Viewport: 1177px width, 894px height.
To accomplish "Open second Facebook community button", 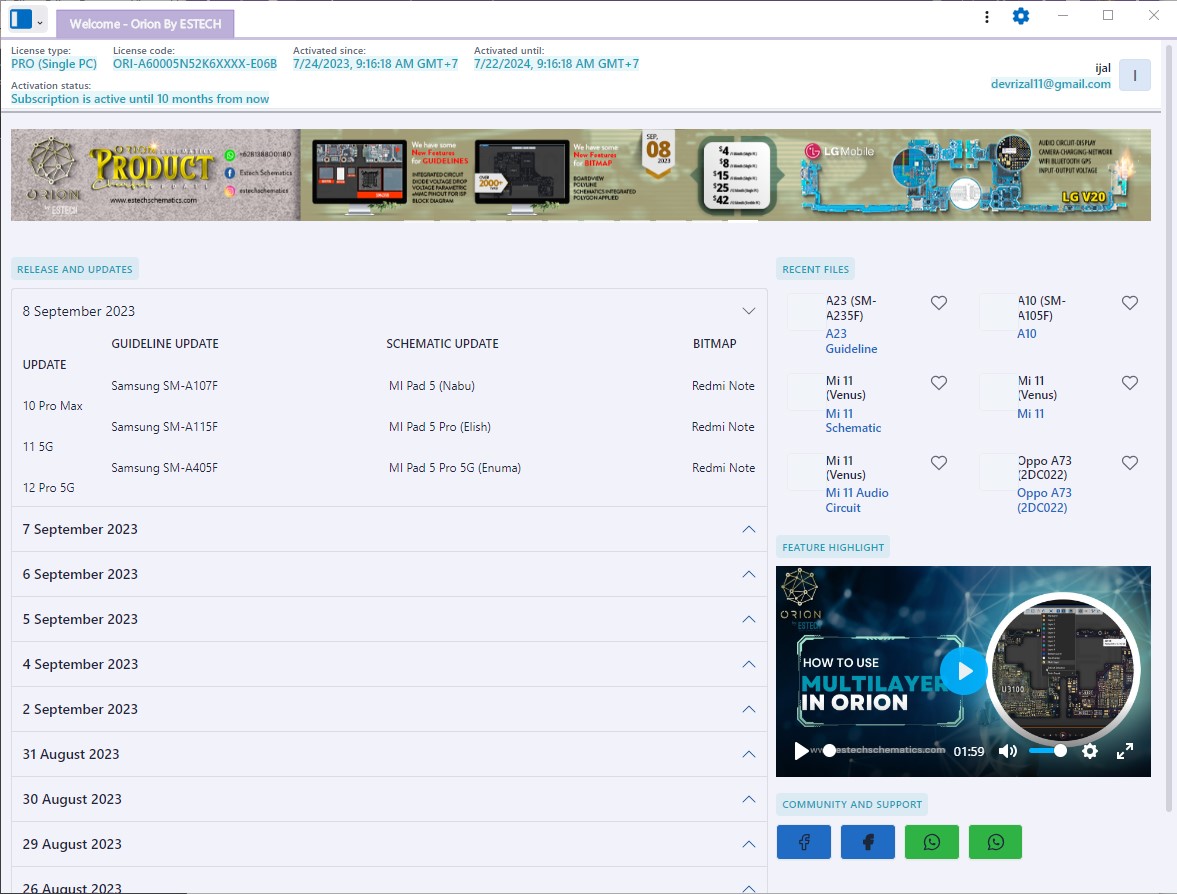I will pyautogui.click(x=868, y=841).
